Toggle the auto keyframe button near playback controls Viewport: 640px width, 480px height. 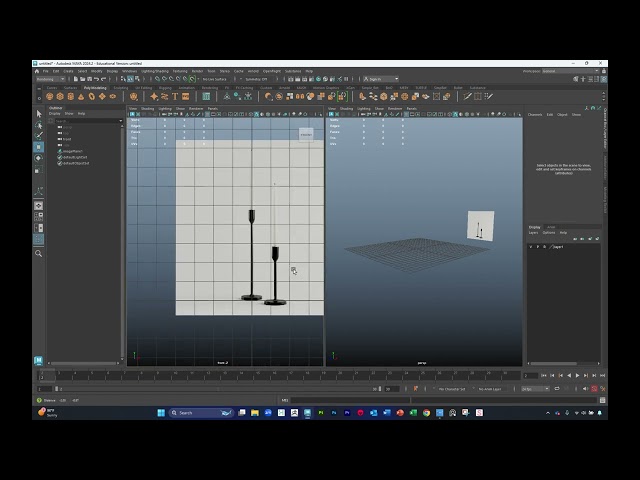[594, 389]
